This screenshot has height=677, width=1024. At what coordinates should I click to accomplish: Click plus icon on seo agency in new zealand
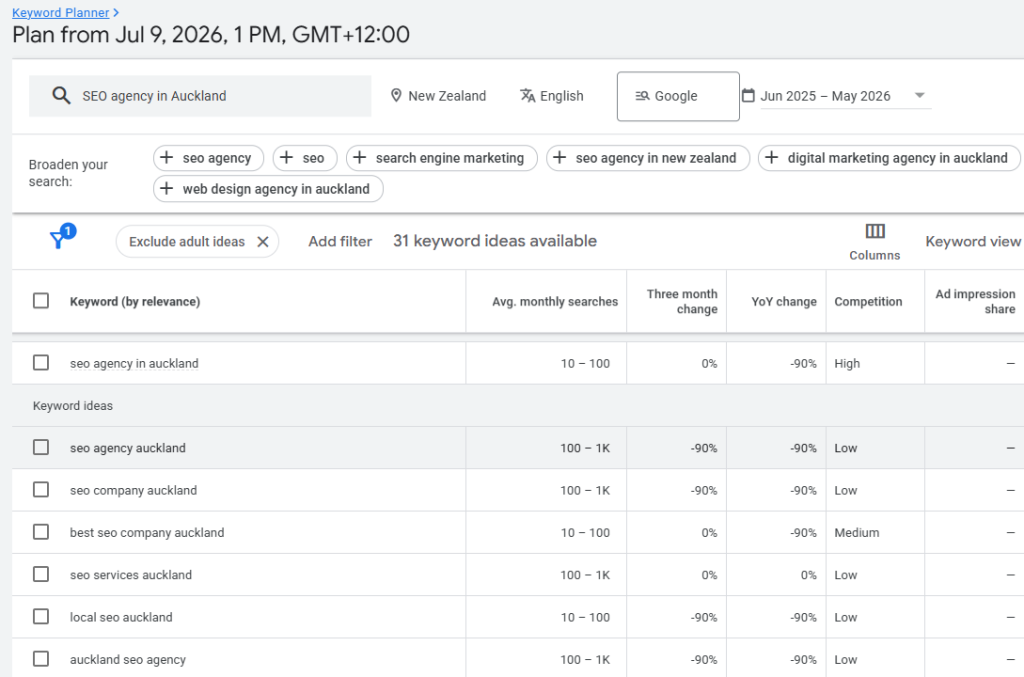tap(560, 157)
